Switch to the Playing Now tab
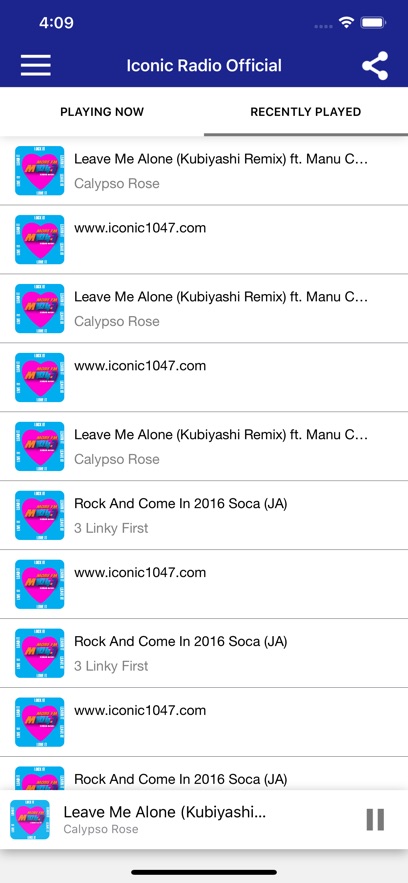 point(102,112)
